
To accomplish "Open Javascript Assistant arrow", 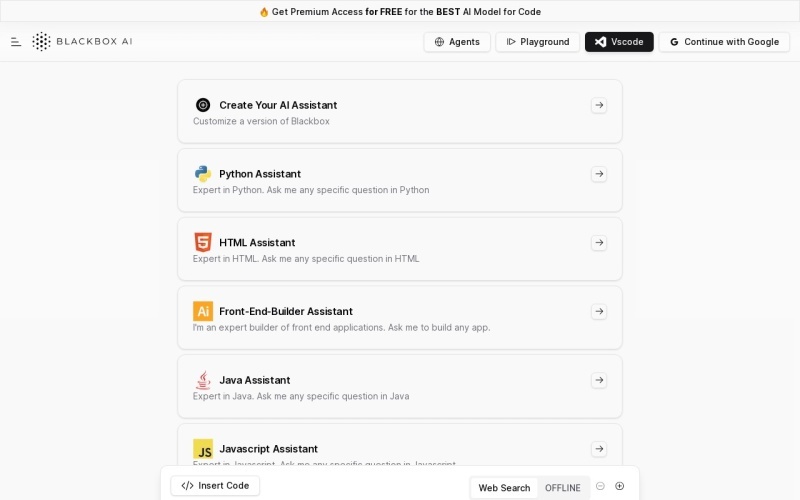I will 599,449.
